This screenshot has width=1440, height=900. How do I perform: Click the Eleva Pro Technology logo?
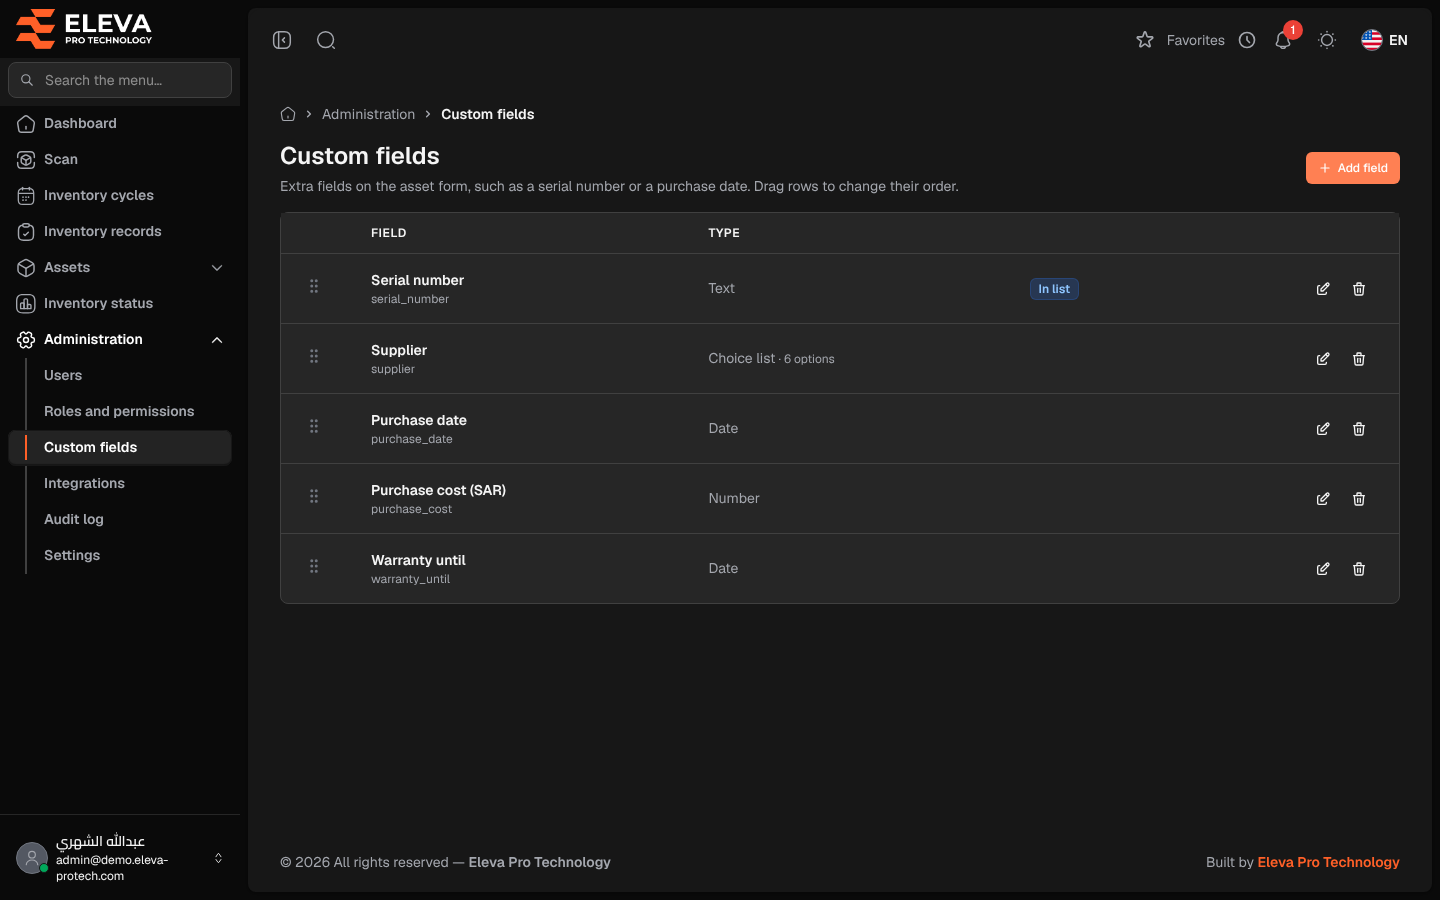(x=84, y=28)
